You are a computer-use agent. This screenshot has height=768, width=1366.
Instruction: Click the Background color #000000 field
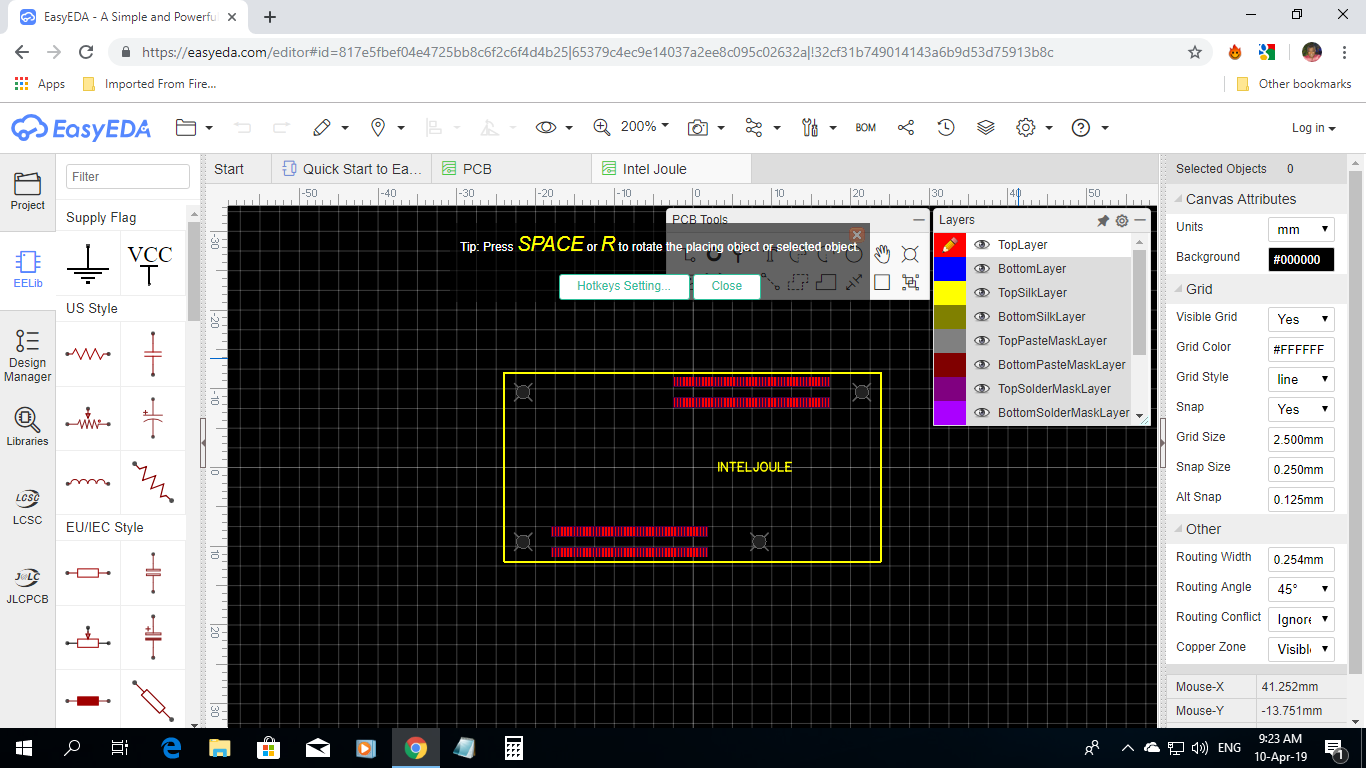point(1301,259)
